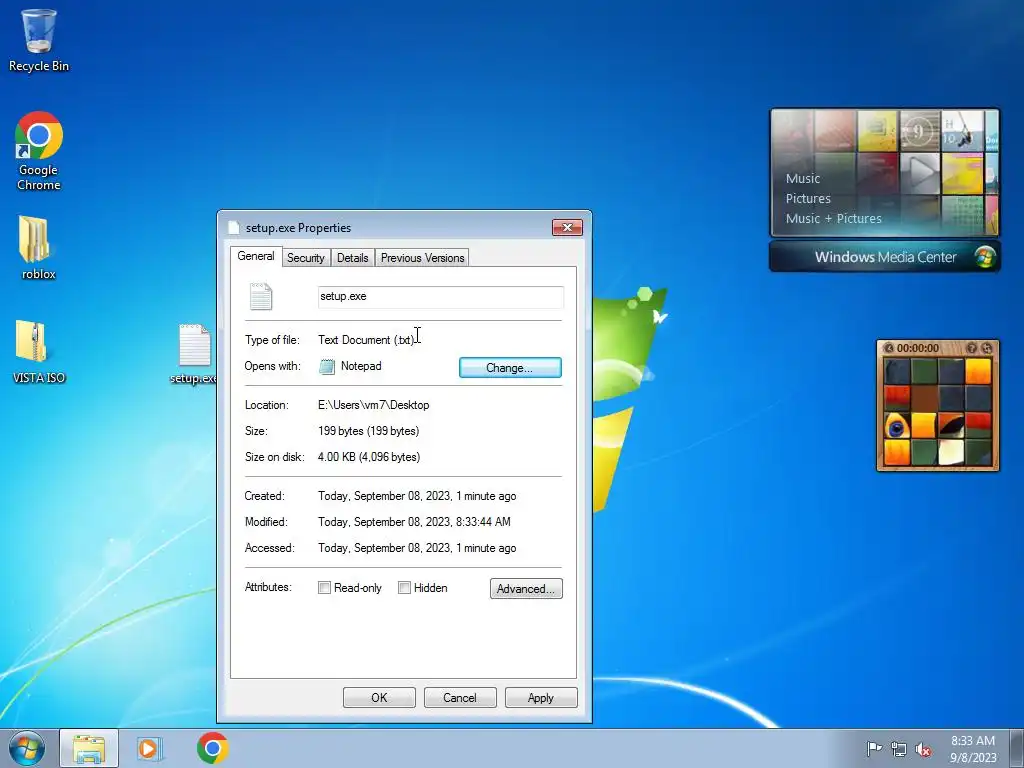The width and height of the screenshot is (1024, 768).
Task: Click the size value 199 bytes
Action: click(368, 431)
